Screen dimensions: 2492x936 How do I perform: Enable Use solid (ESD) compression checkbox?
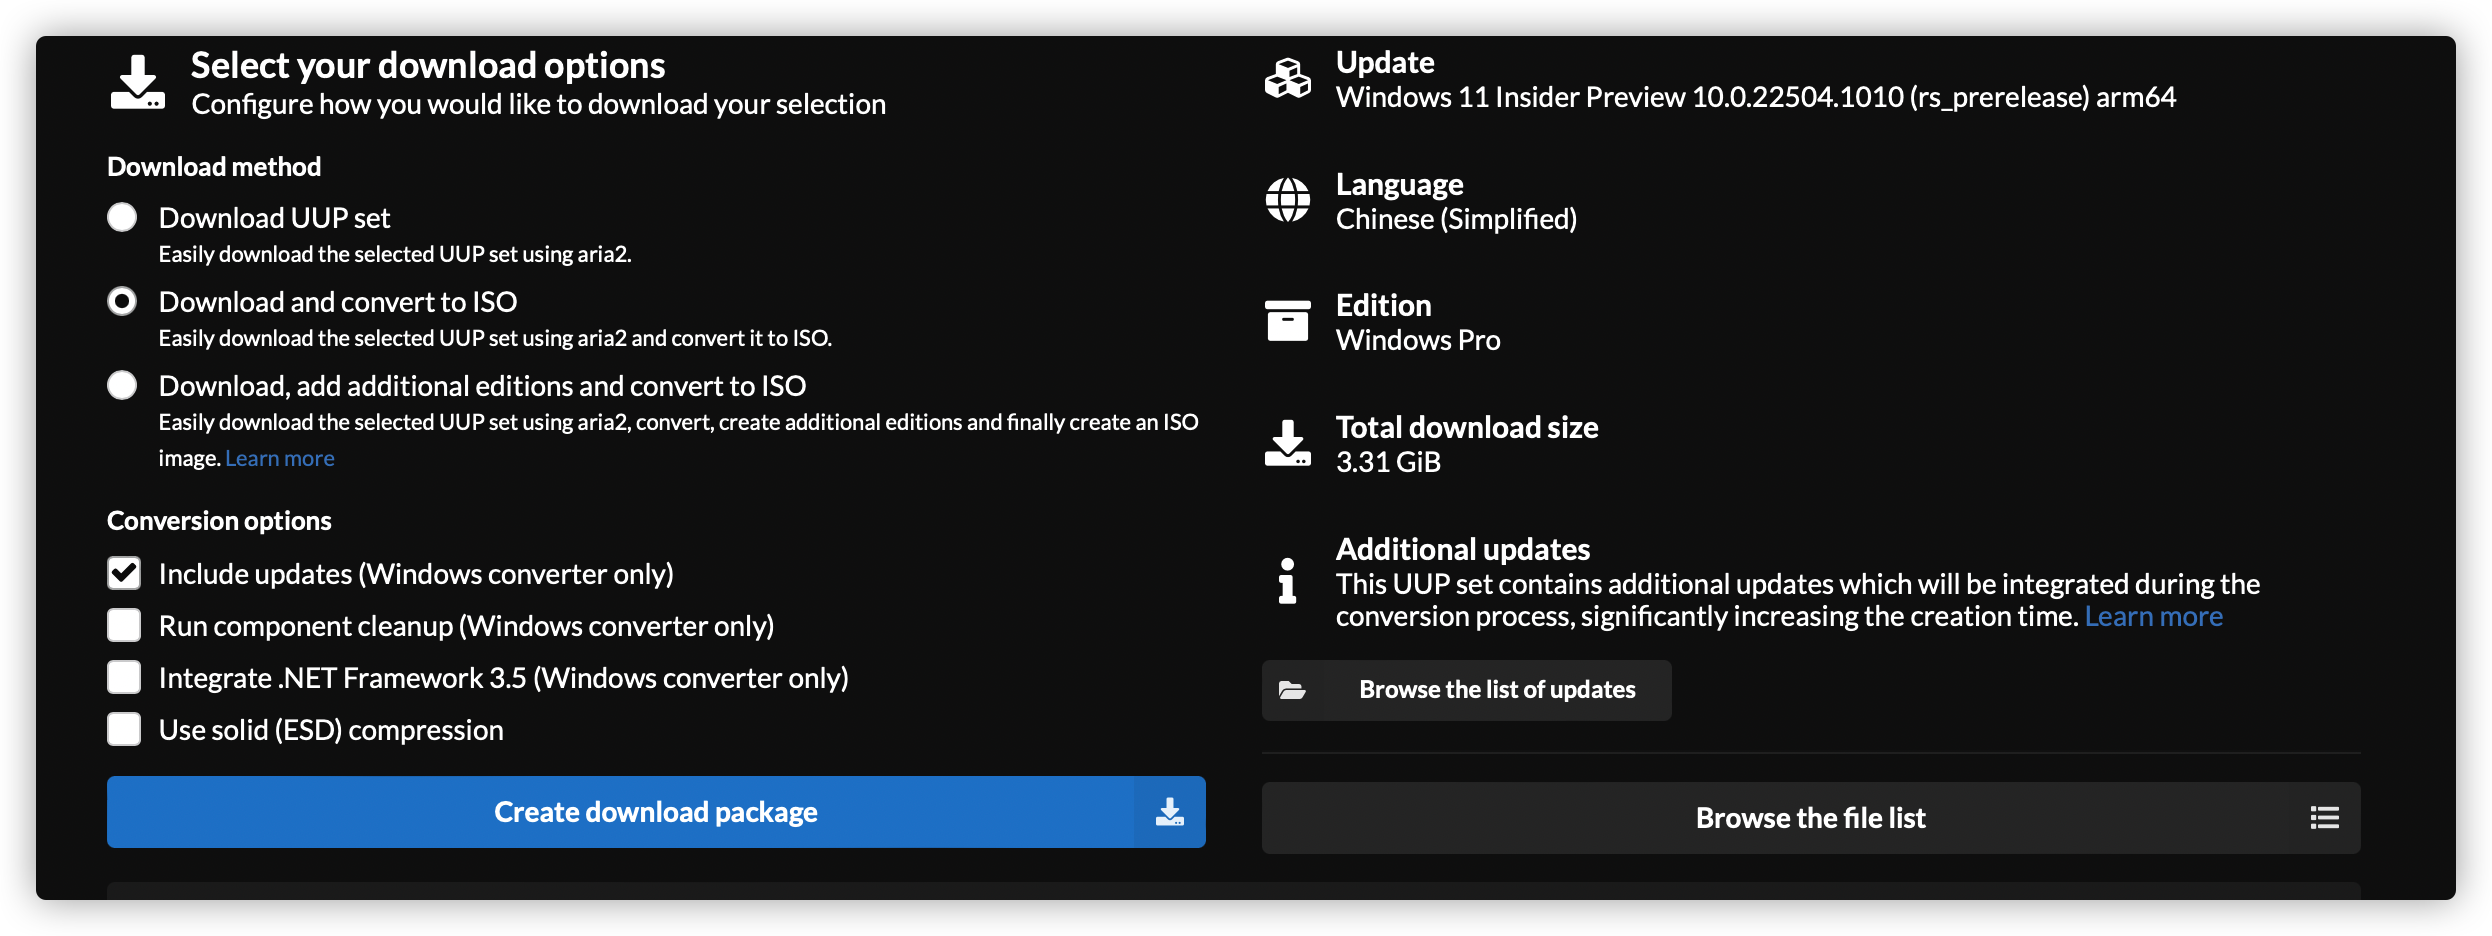point(124,730)
